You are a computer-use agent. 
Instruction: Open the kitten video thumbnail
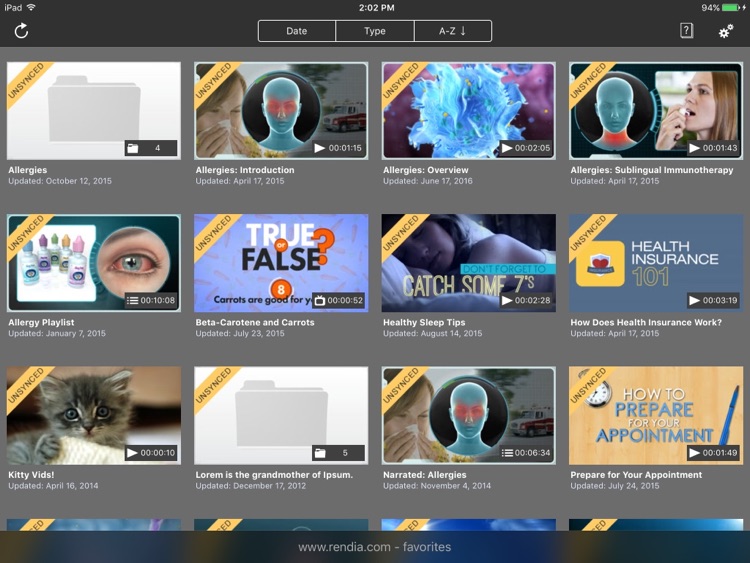coord(94,415)
